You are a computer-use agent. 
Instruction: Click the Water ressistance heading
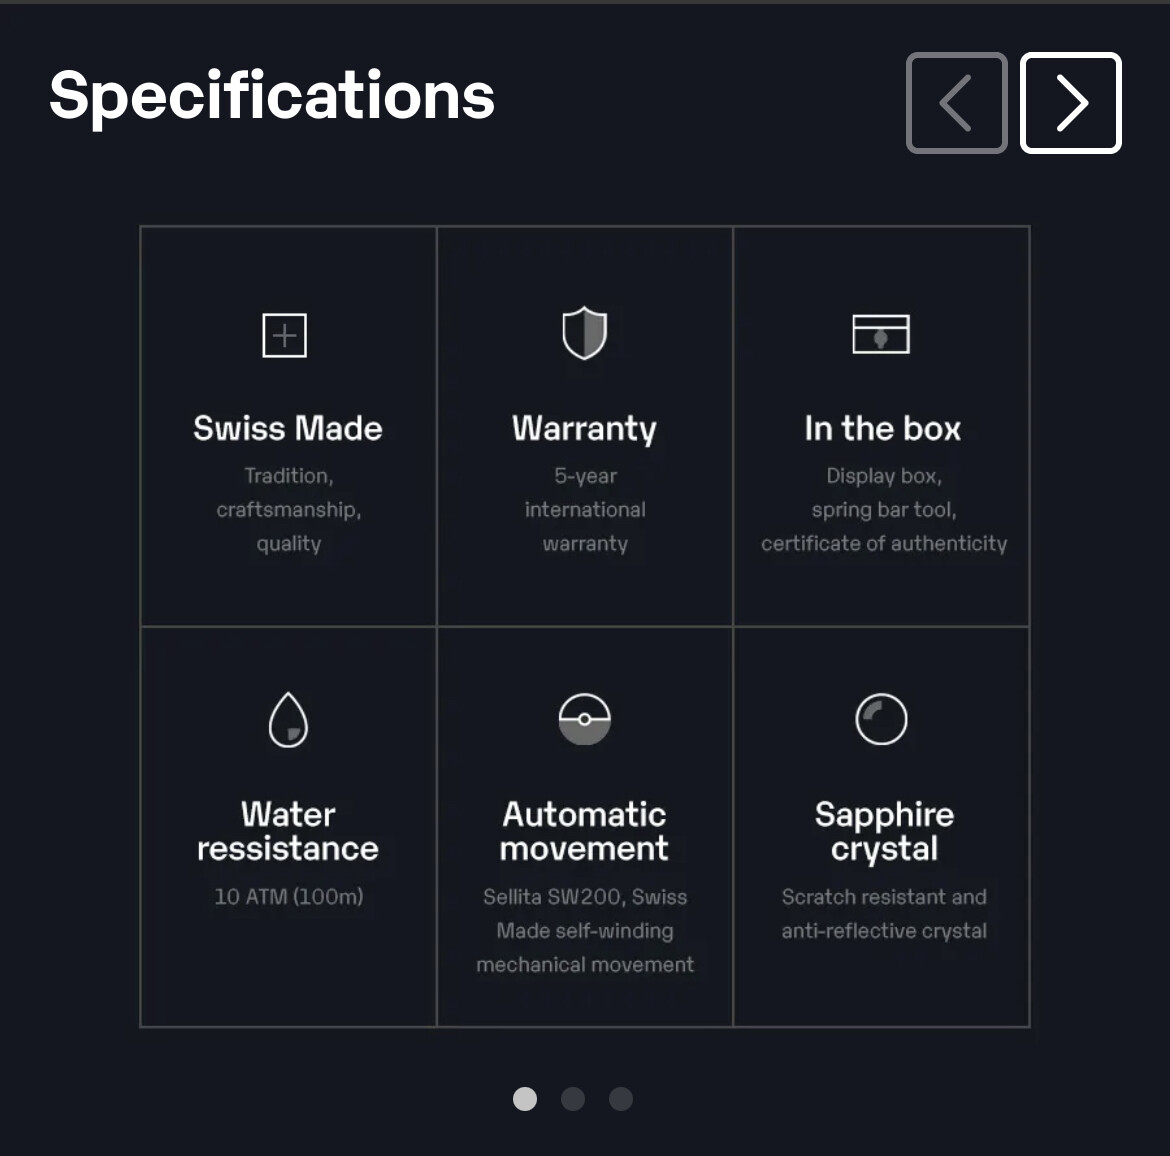(x=288, y=831)
